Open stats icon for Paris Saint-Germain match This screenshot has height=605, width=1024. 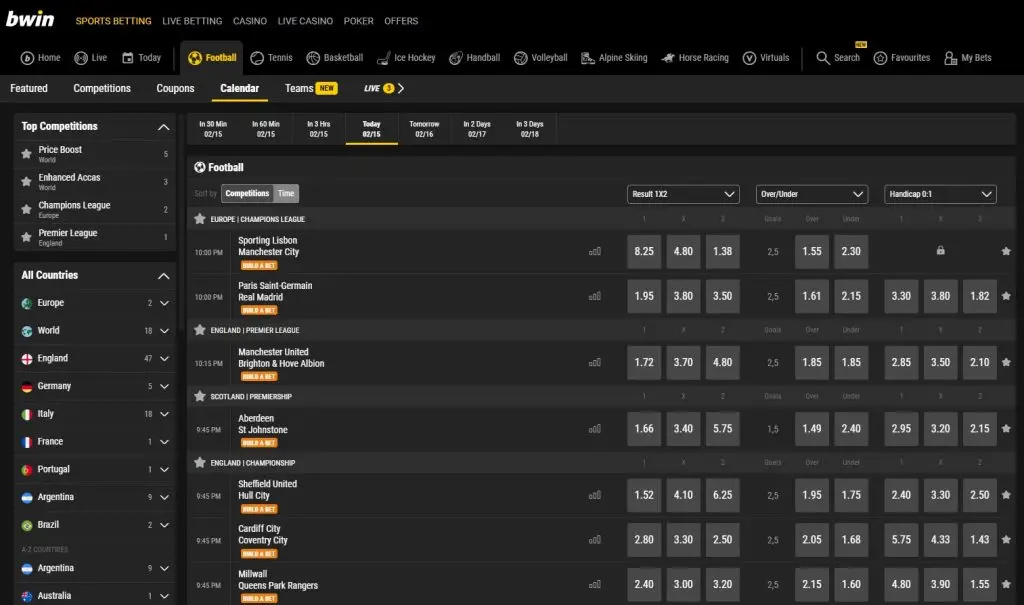(595, 297)
